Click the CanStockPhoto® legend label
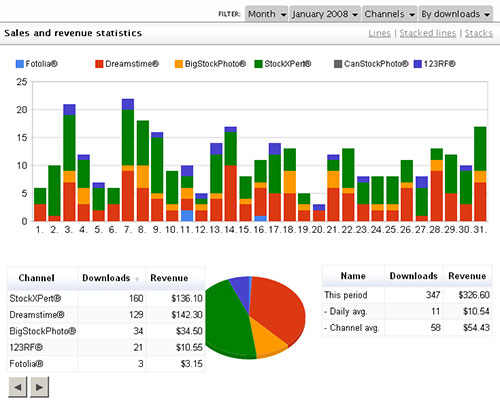 376,64
